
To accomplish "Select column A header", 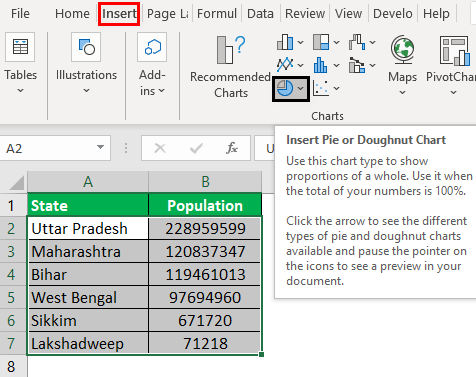I will (x=88, y=182).
